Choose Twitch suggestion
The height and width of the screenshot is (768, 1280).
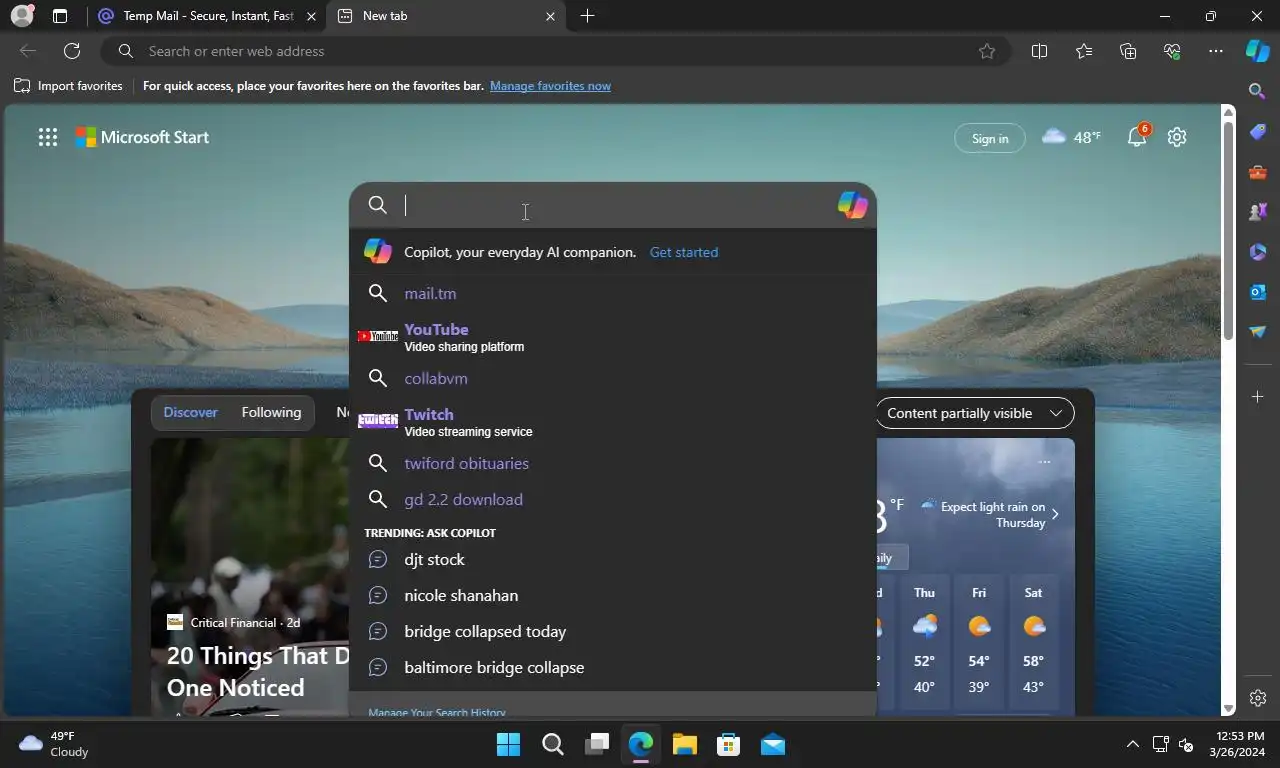[612, 422]
